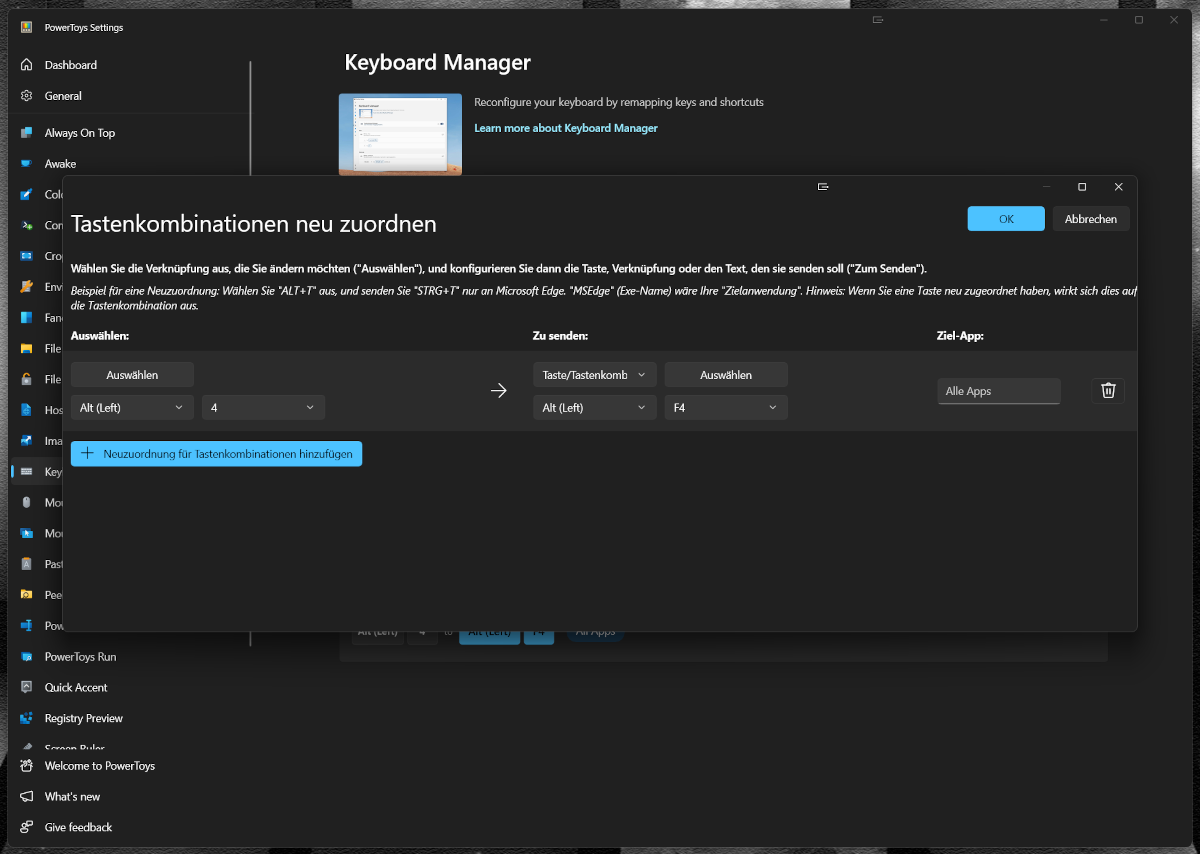Open Paste as Plain Text clipboard icon
1200x854 pixels.
27,564
